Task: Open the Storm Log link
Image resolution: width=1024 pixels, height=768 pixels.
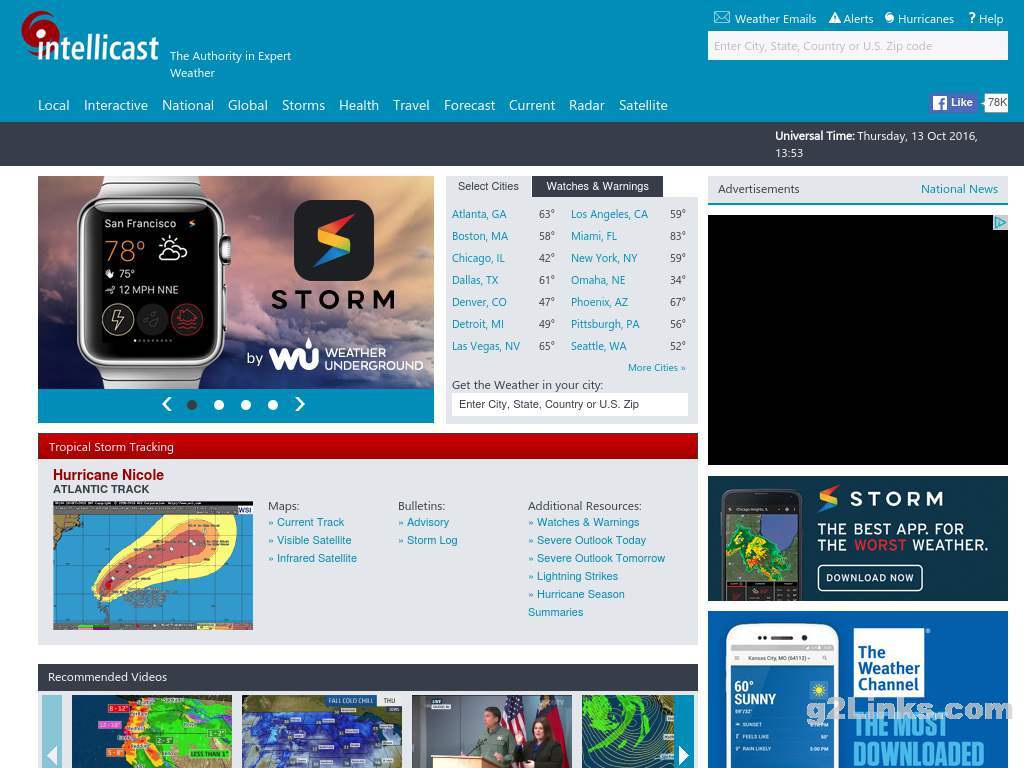Action: pos(432,540)
